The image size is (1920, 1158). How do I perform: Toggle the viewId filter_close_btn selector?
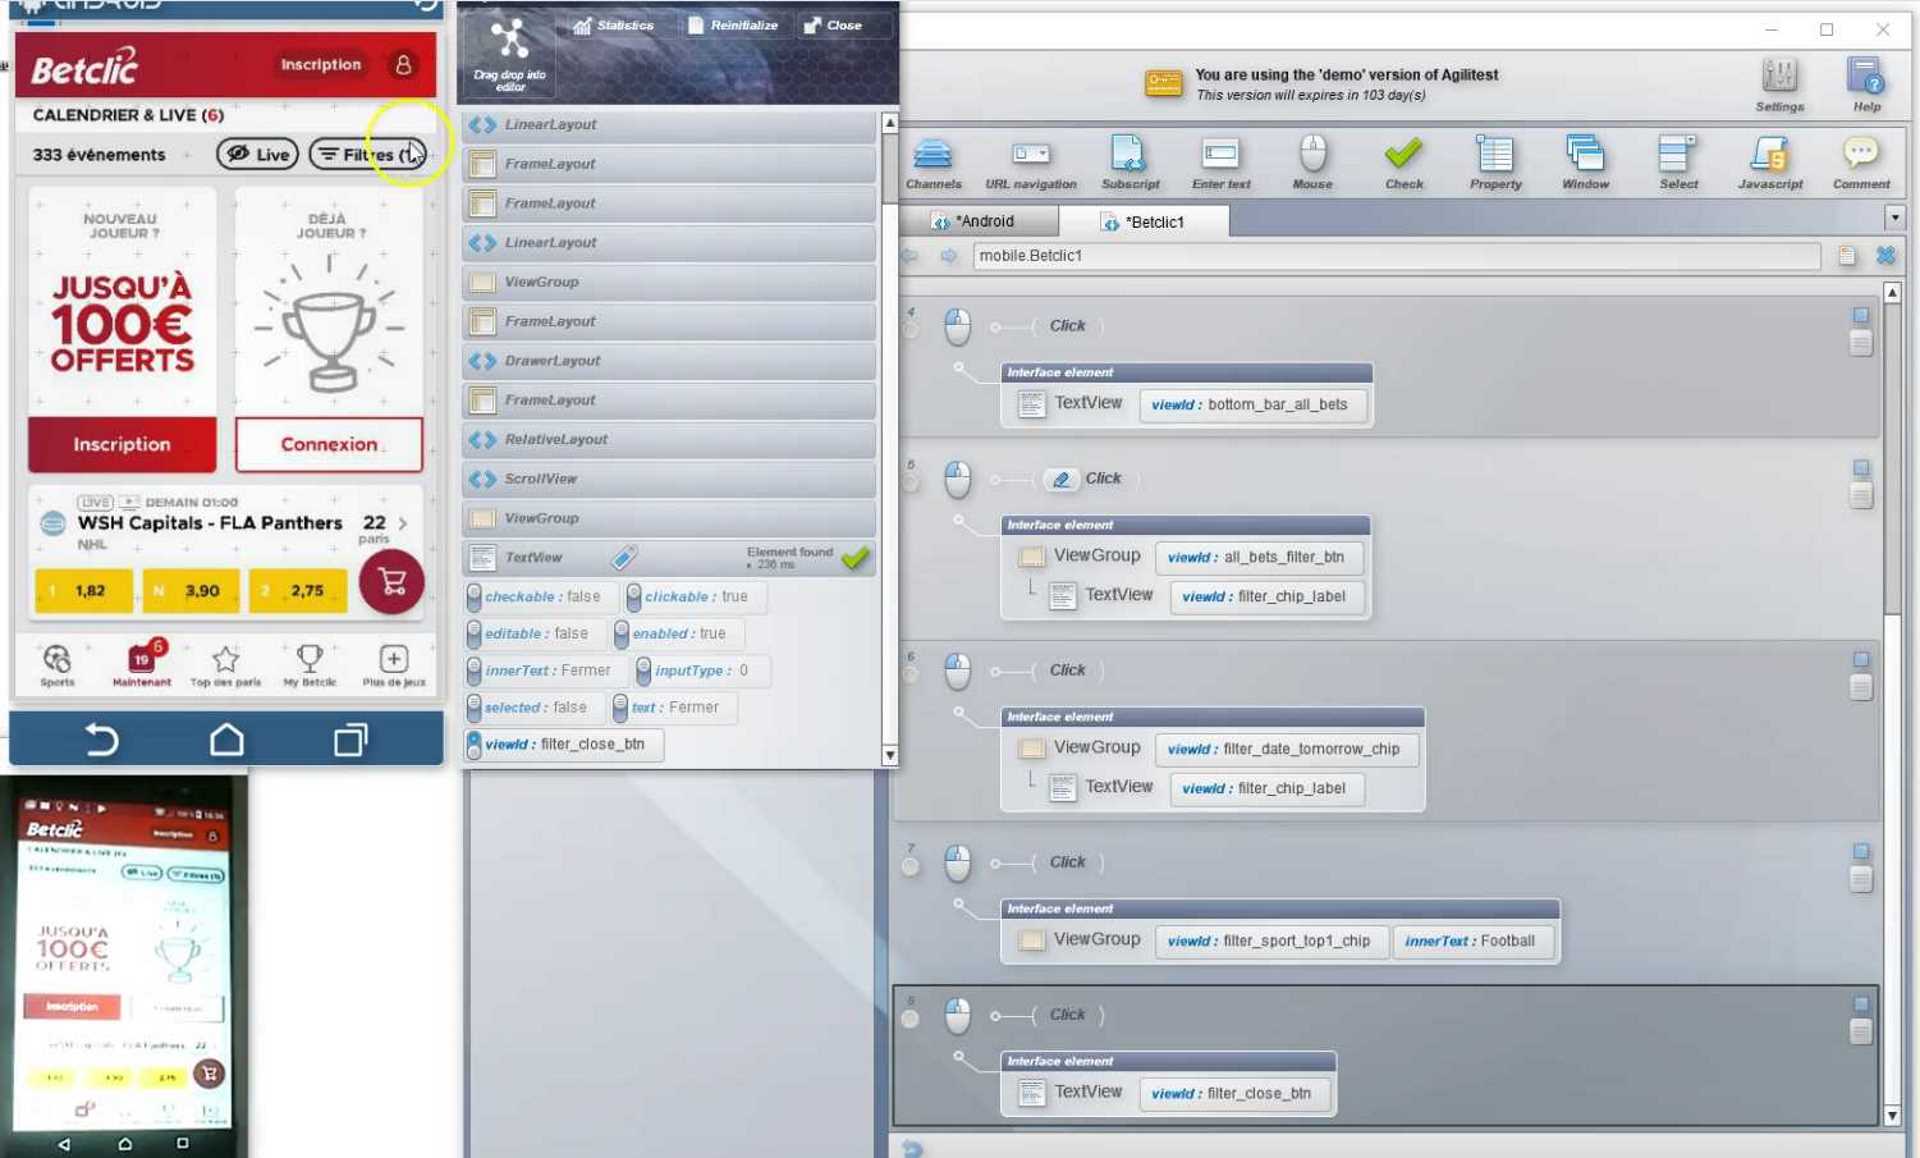point(474,745)
